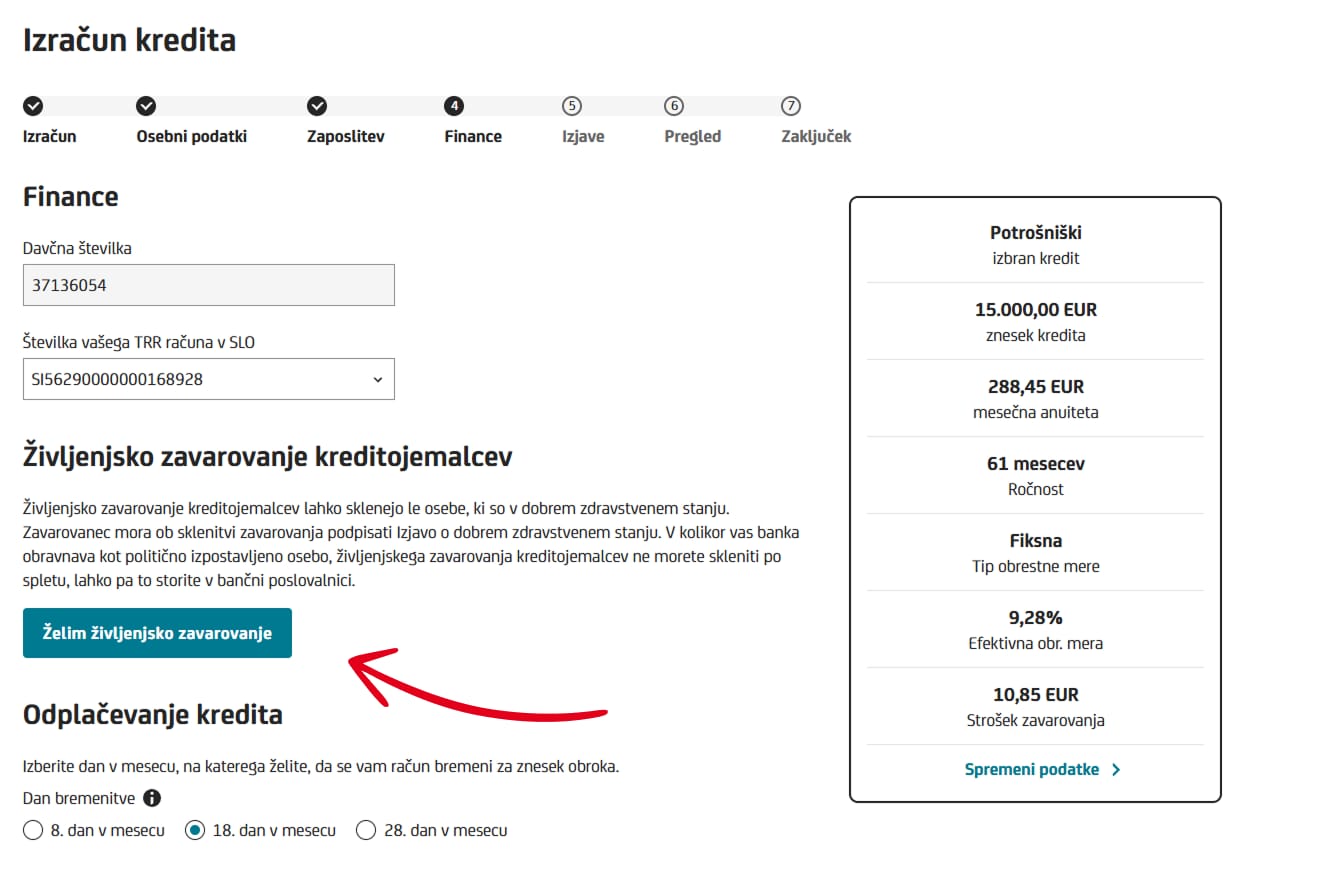Click the Davčna številka input field

(208, 285)
